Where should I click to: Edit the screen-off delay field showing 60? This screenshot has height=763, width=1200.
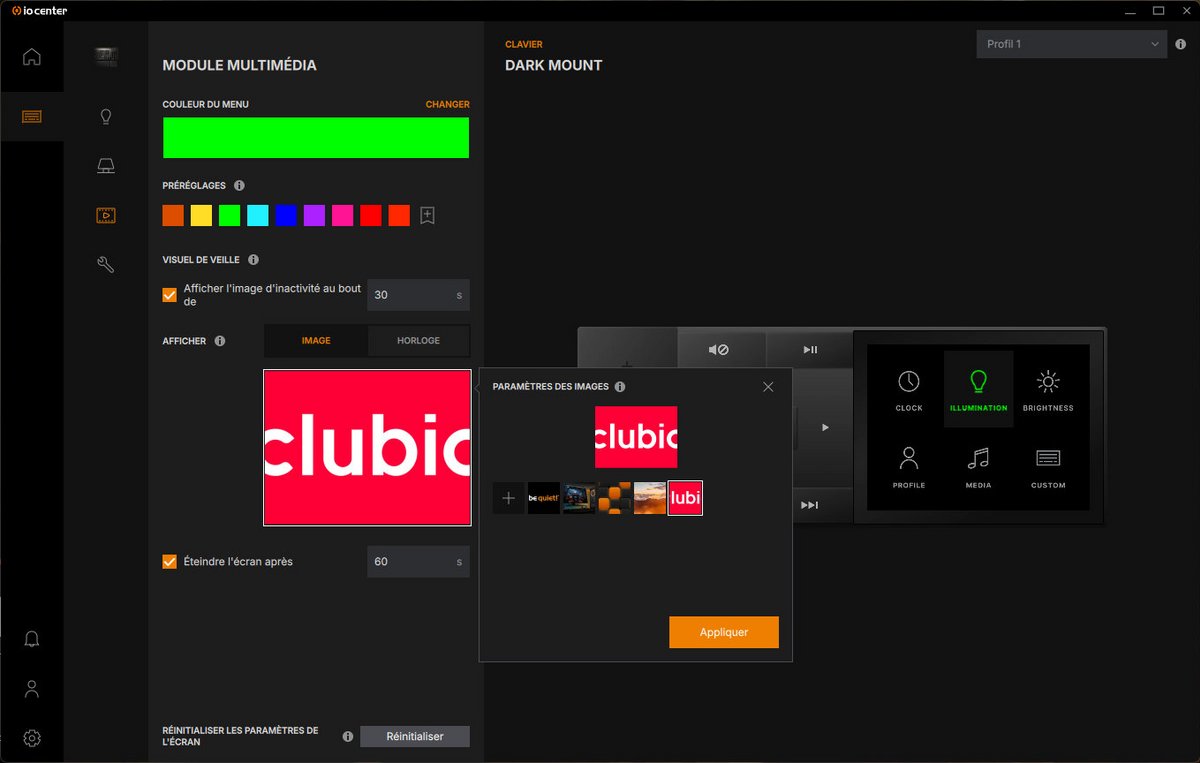tap(418, 562)
